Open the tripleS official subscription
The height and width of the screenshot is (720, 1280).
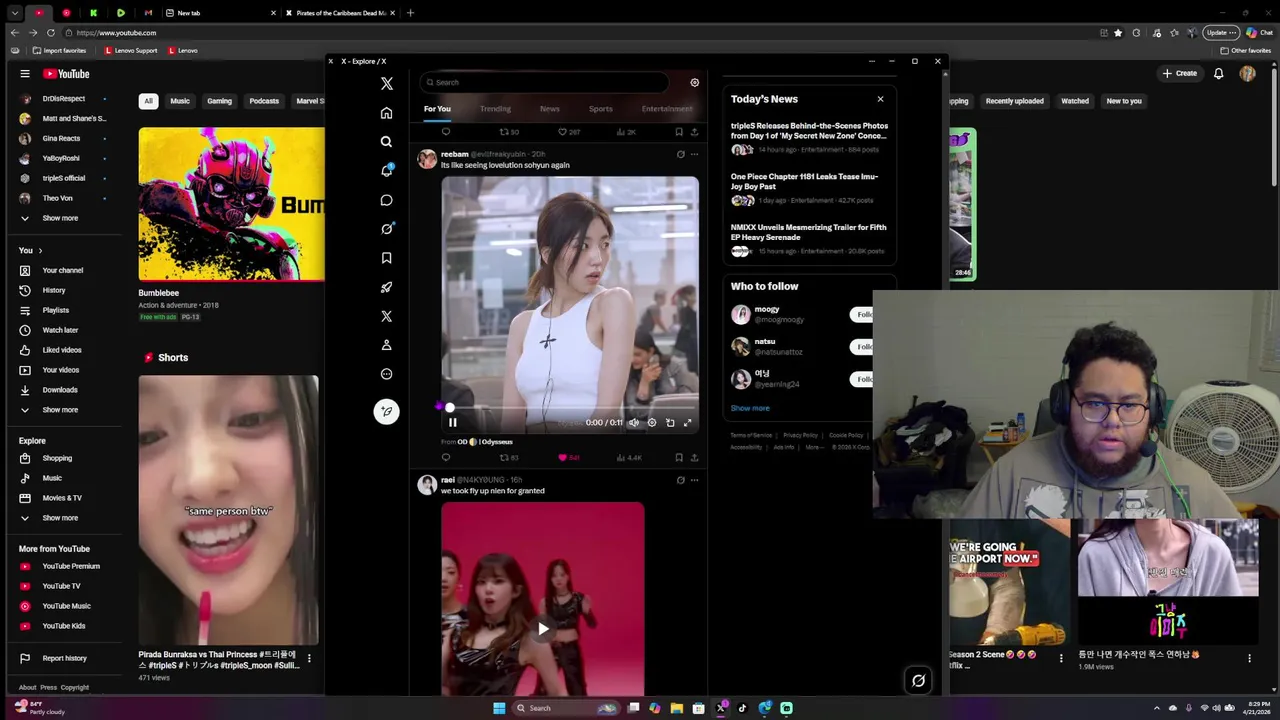(x=64, y=178)
